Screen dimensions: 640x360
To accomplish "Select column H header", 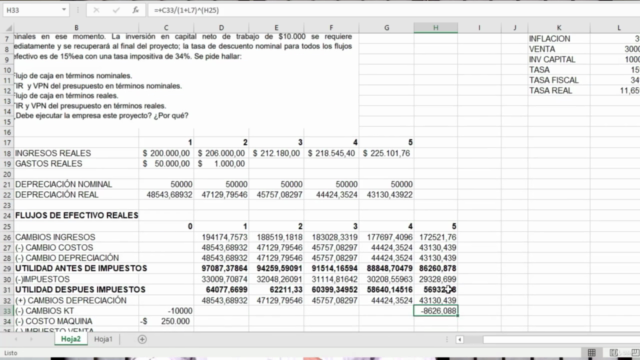I will click(x=436, y=28).
